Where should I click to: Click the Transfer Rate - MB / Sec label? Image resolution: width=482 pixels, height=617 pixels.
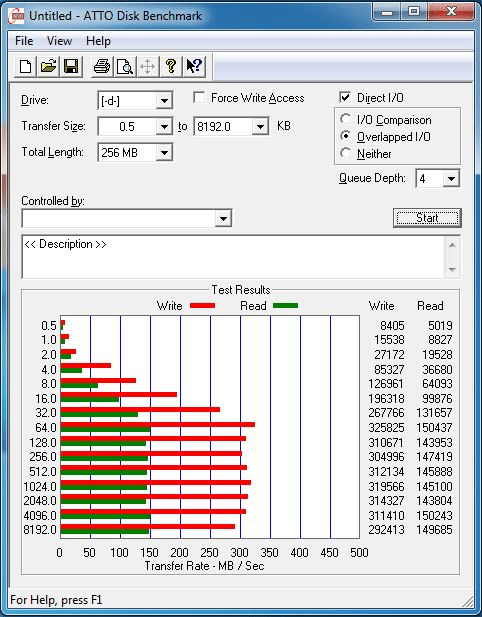pos(204,566)
